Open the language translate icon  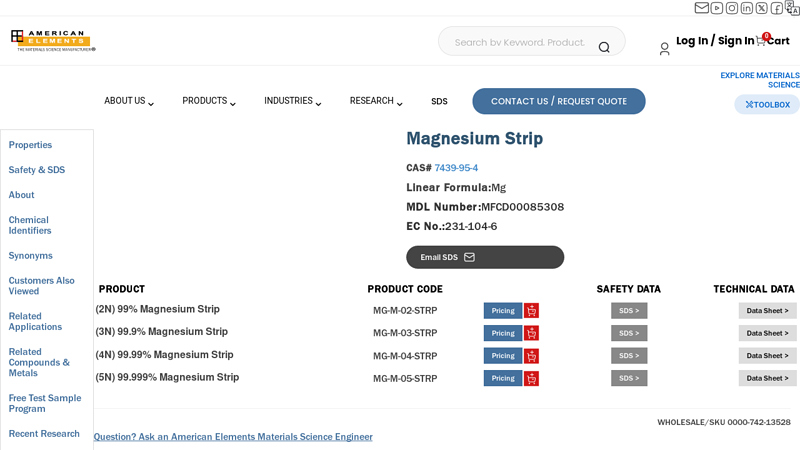click(x=792, y=7)
